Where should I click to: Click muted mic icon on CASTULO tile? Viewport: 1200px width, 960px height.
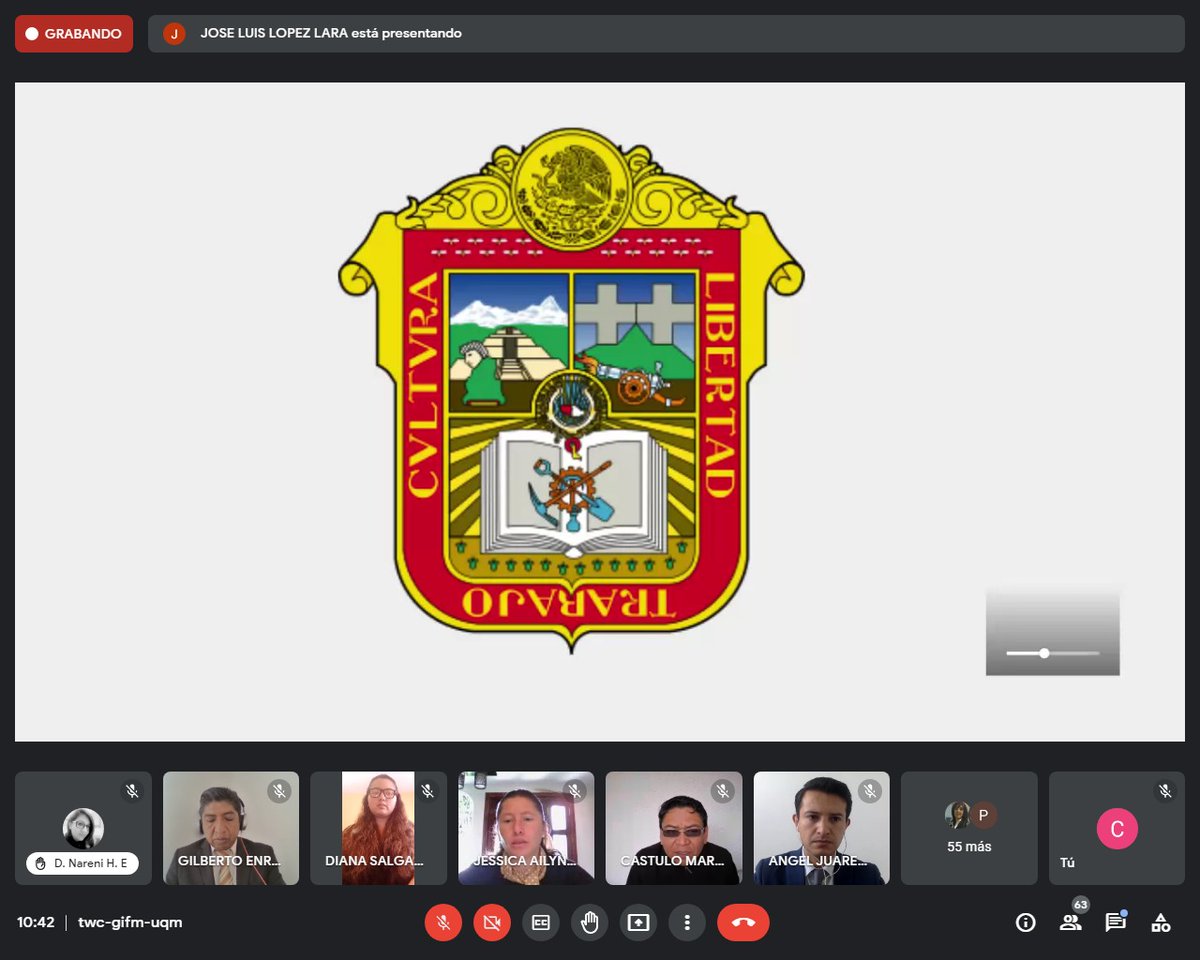coord(722,791)
